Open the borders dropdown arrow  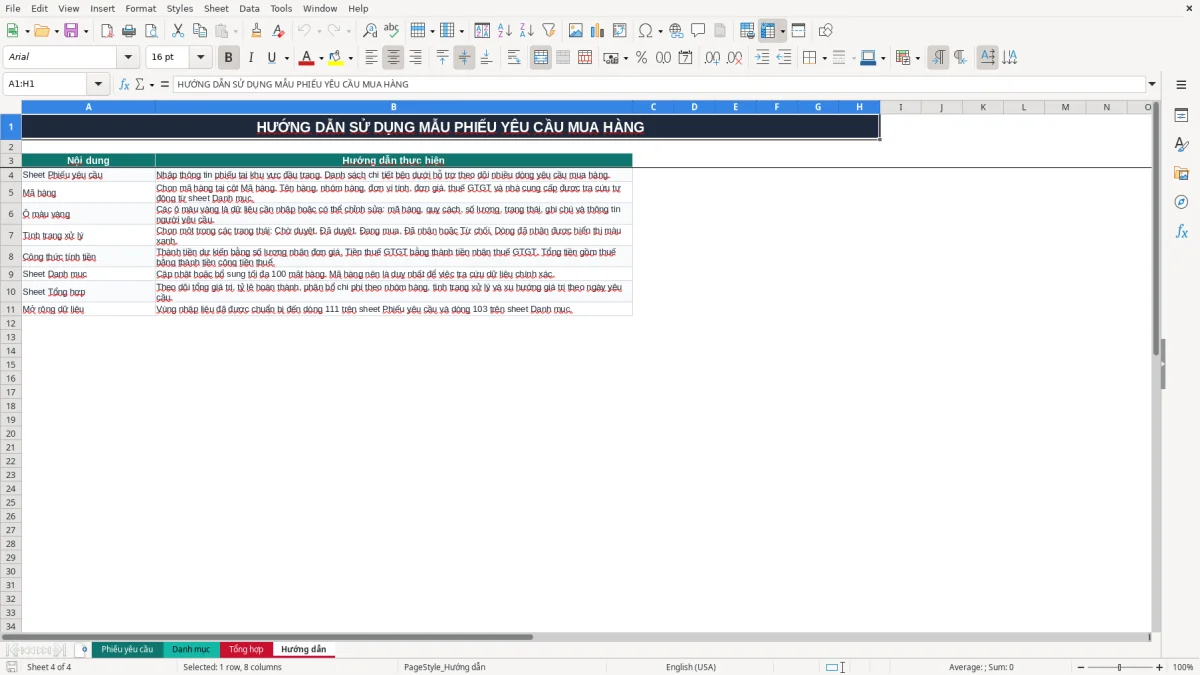(x=823, y=58)
